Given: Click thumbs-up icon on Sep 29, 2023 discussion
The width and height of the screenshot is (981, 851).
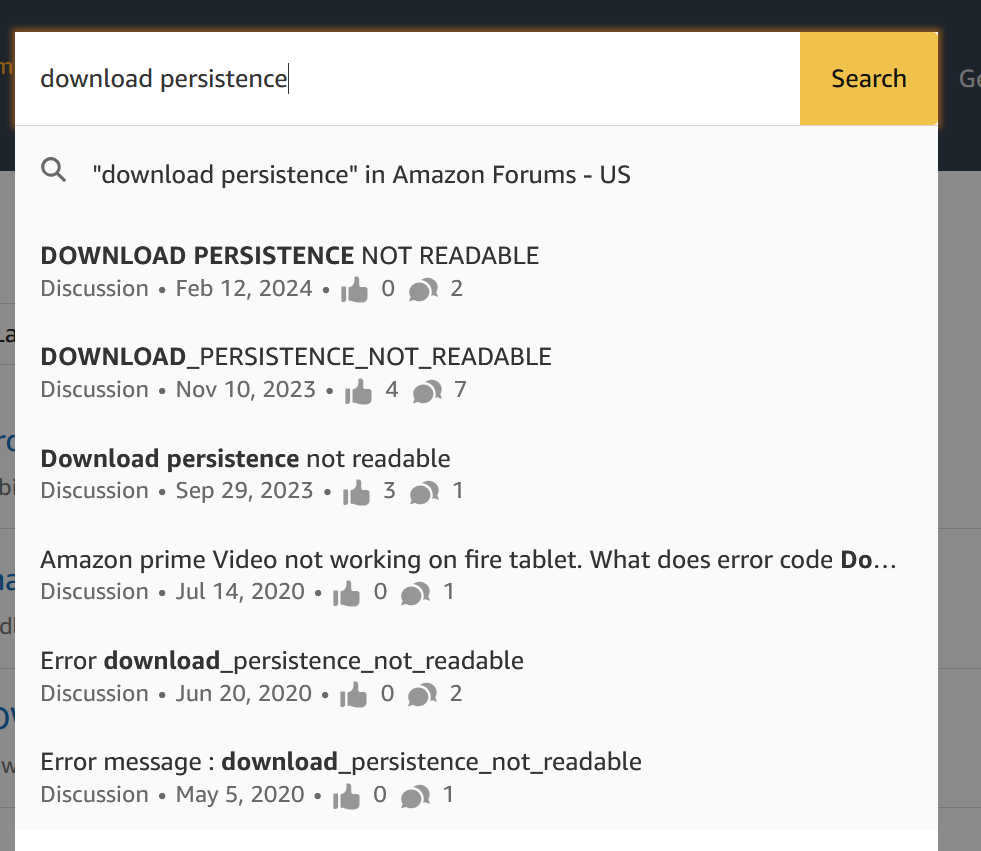Looking at the screenshot, I should coord(356,492).
